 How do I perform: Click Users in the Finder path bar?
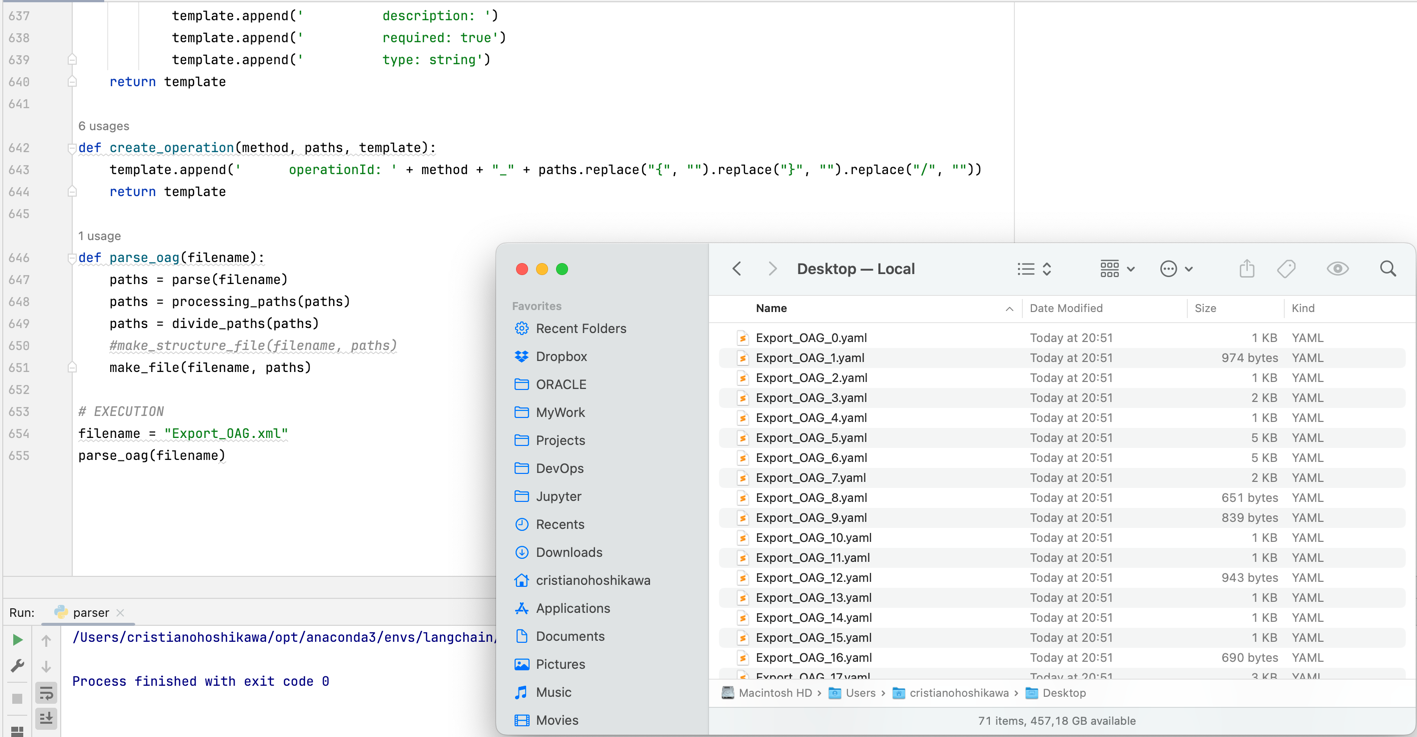859,693
